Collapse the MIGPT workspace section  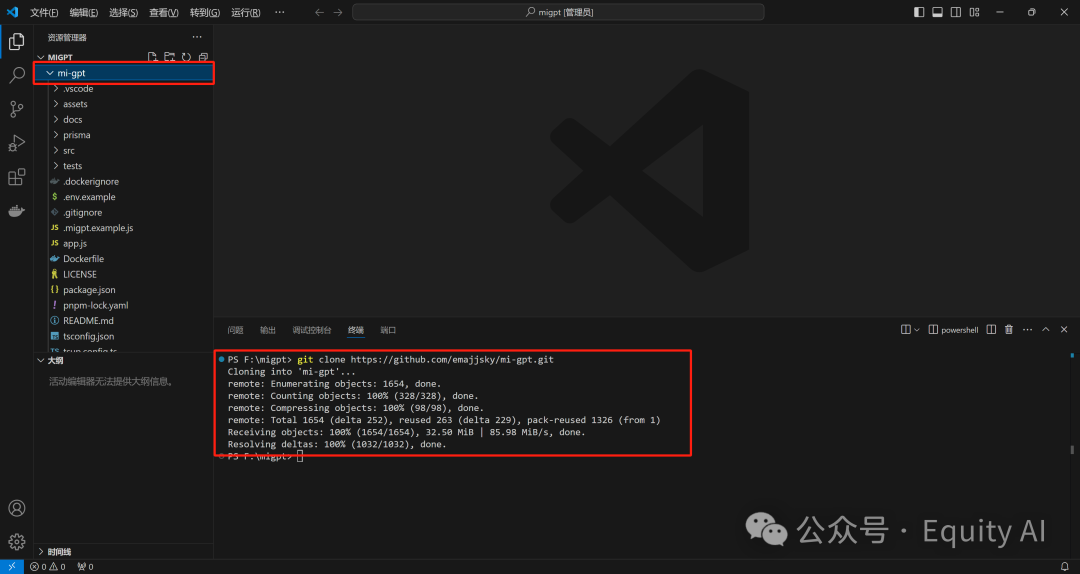(40, 57)
